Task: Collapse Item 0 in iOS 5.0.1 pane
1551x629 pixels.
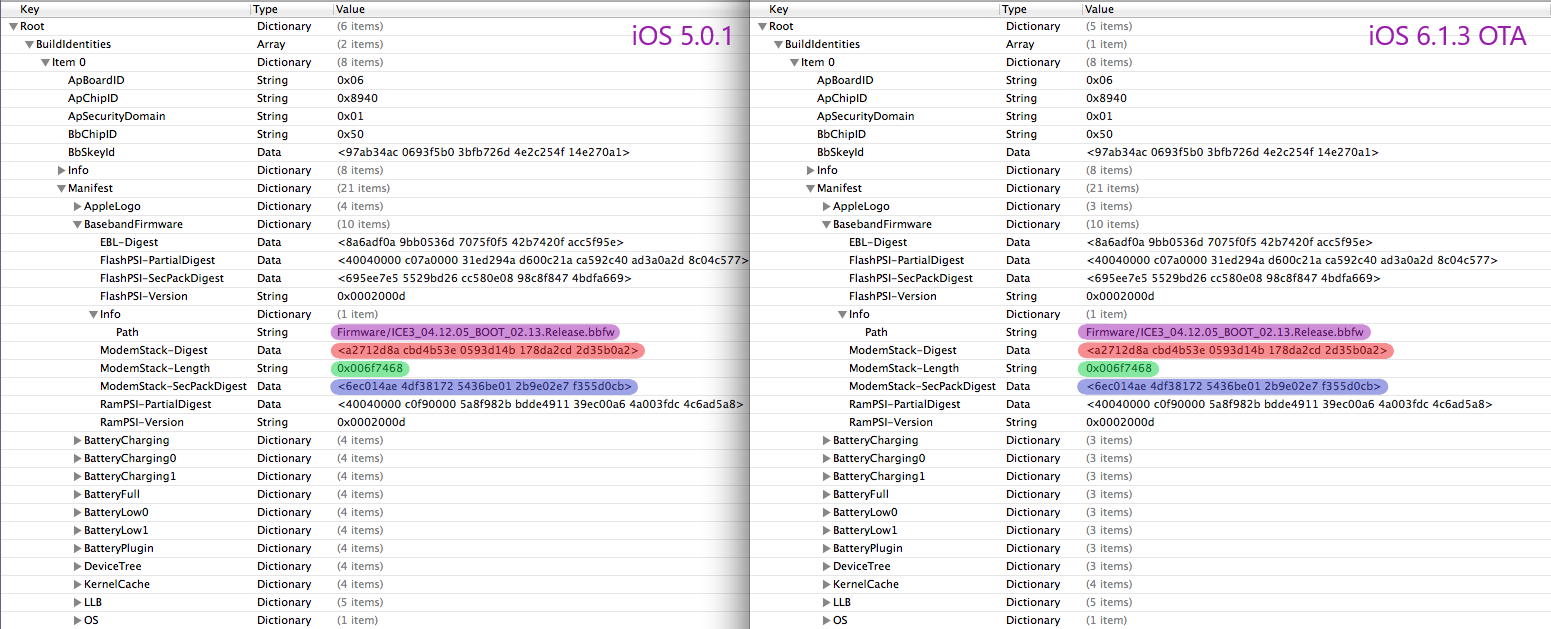Action: point(45,62)
